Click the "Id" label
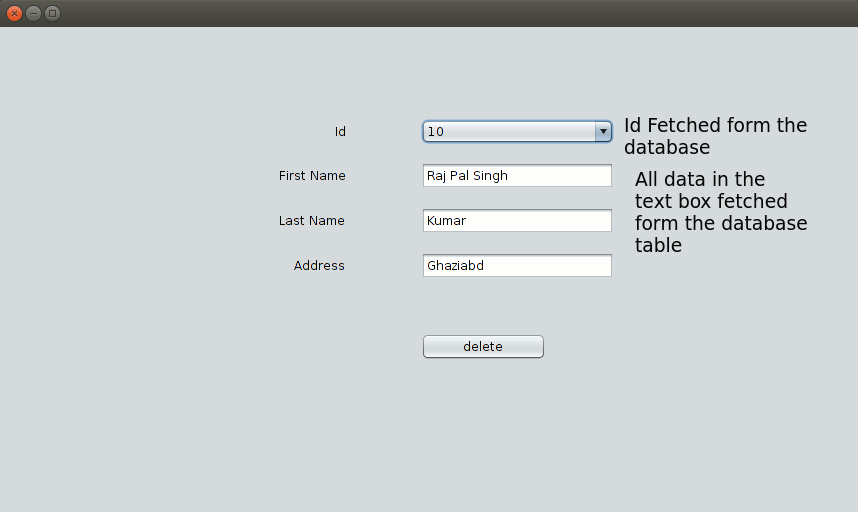Image resolution: width=858 pixels, height=512 pixels. [x=340, y=131]
